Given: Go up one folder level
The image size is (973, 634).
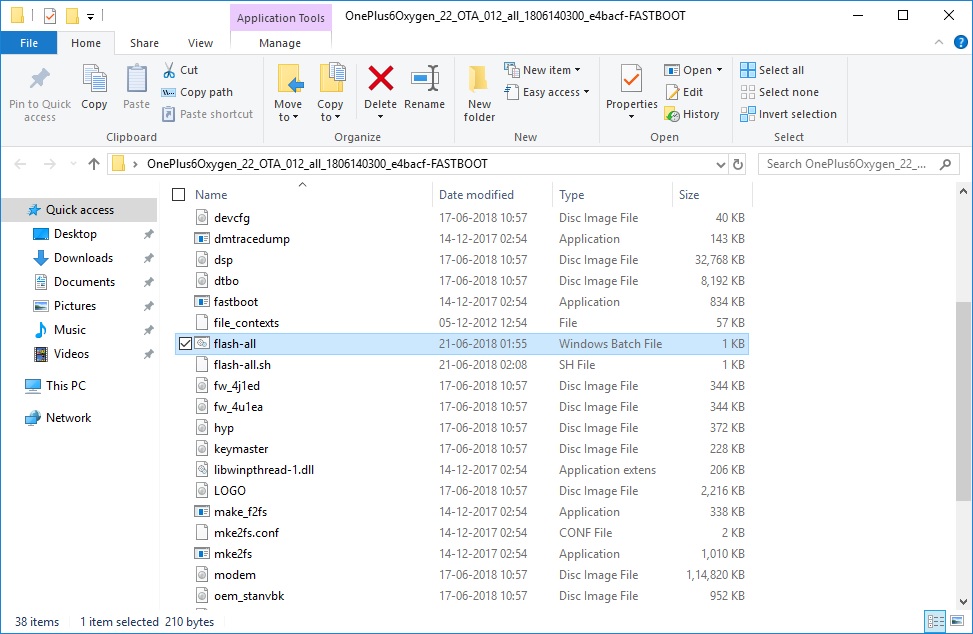Looking at the screenshot, I should (x=94, y=164).
